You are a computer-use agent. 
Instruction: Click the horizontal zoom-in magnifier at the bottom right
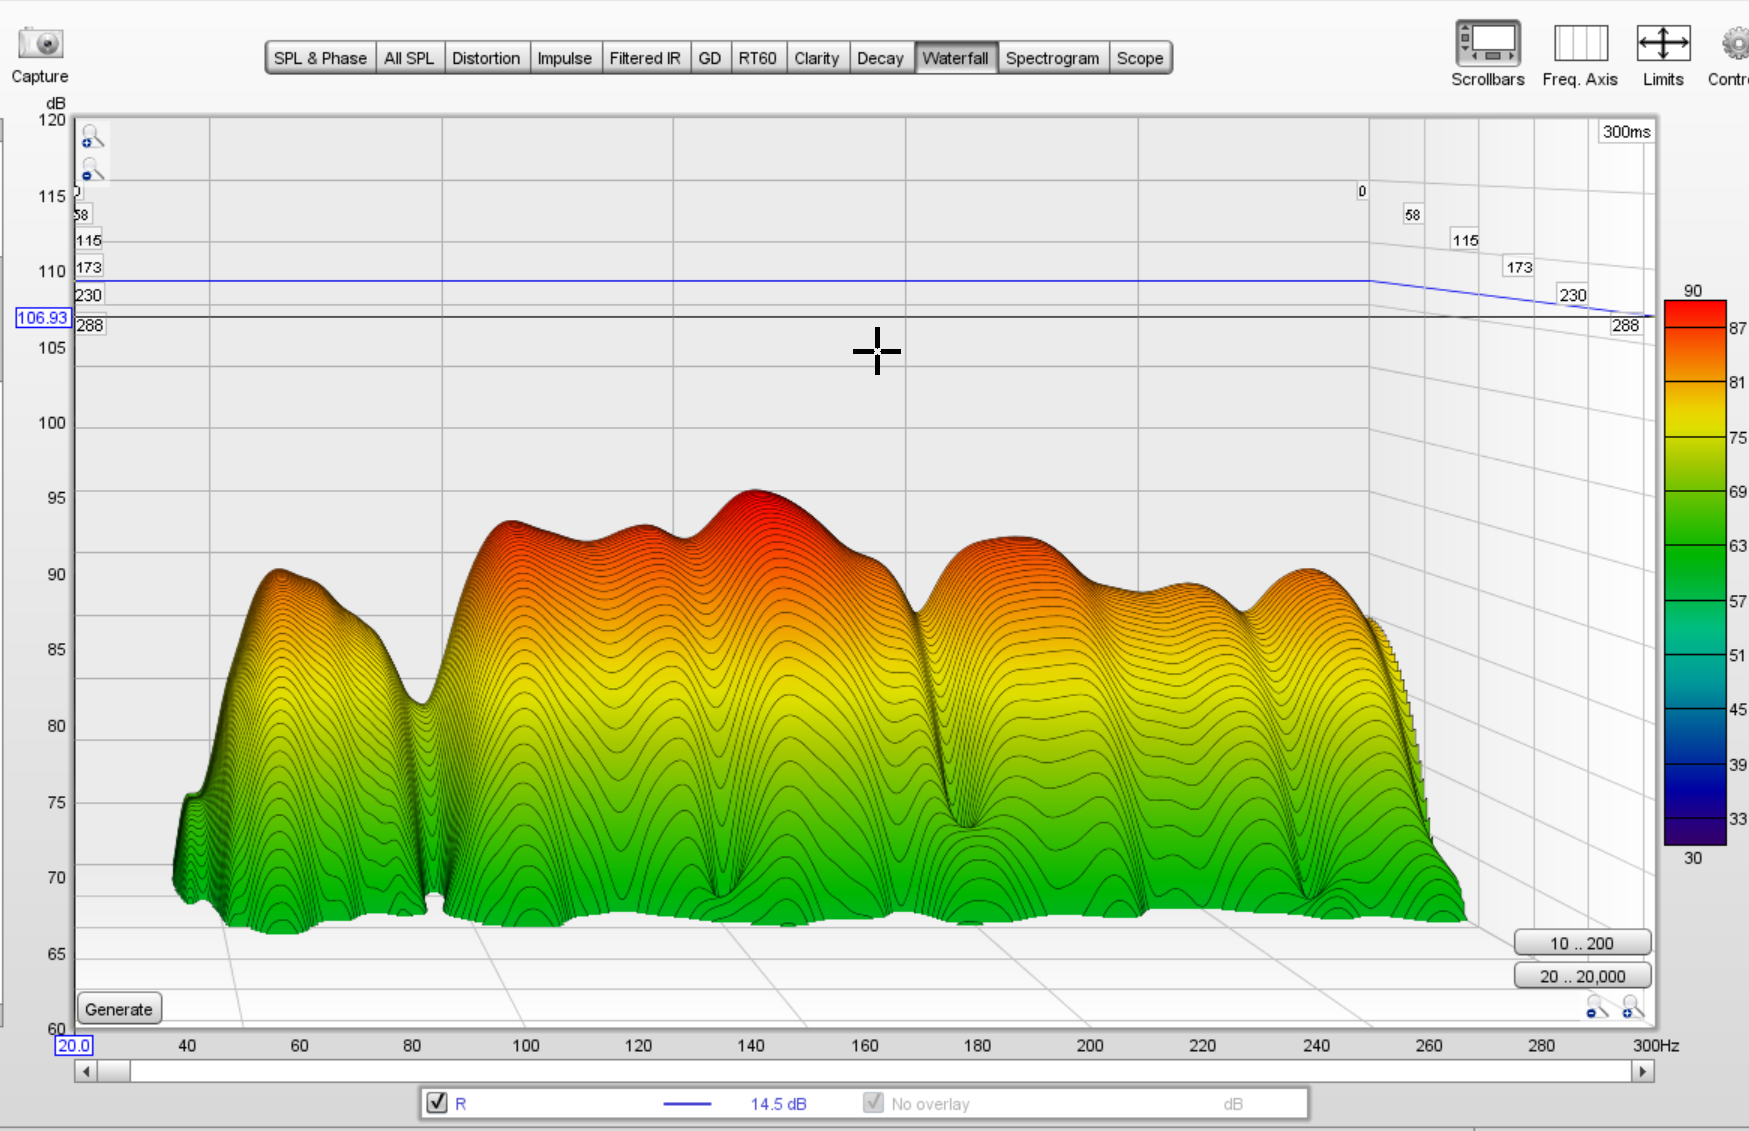pos(1632,1007)
